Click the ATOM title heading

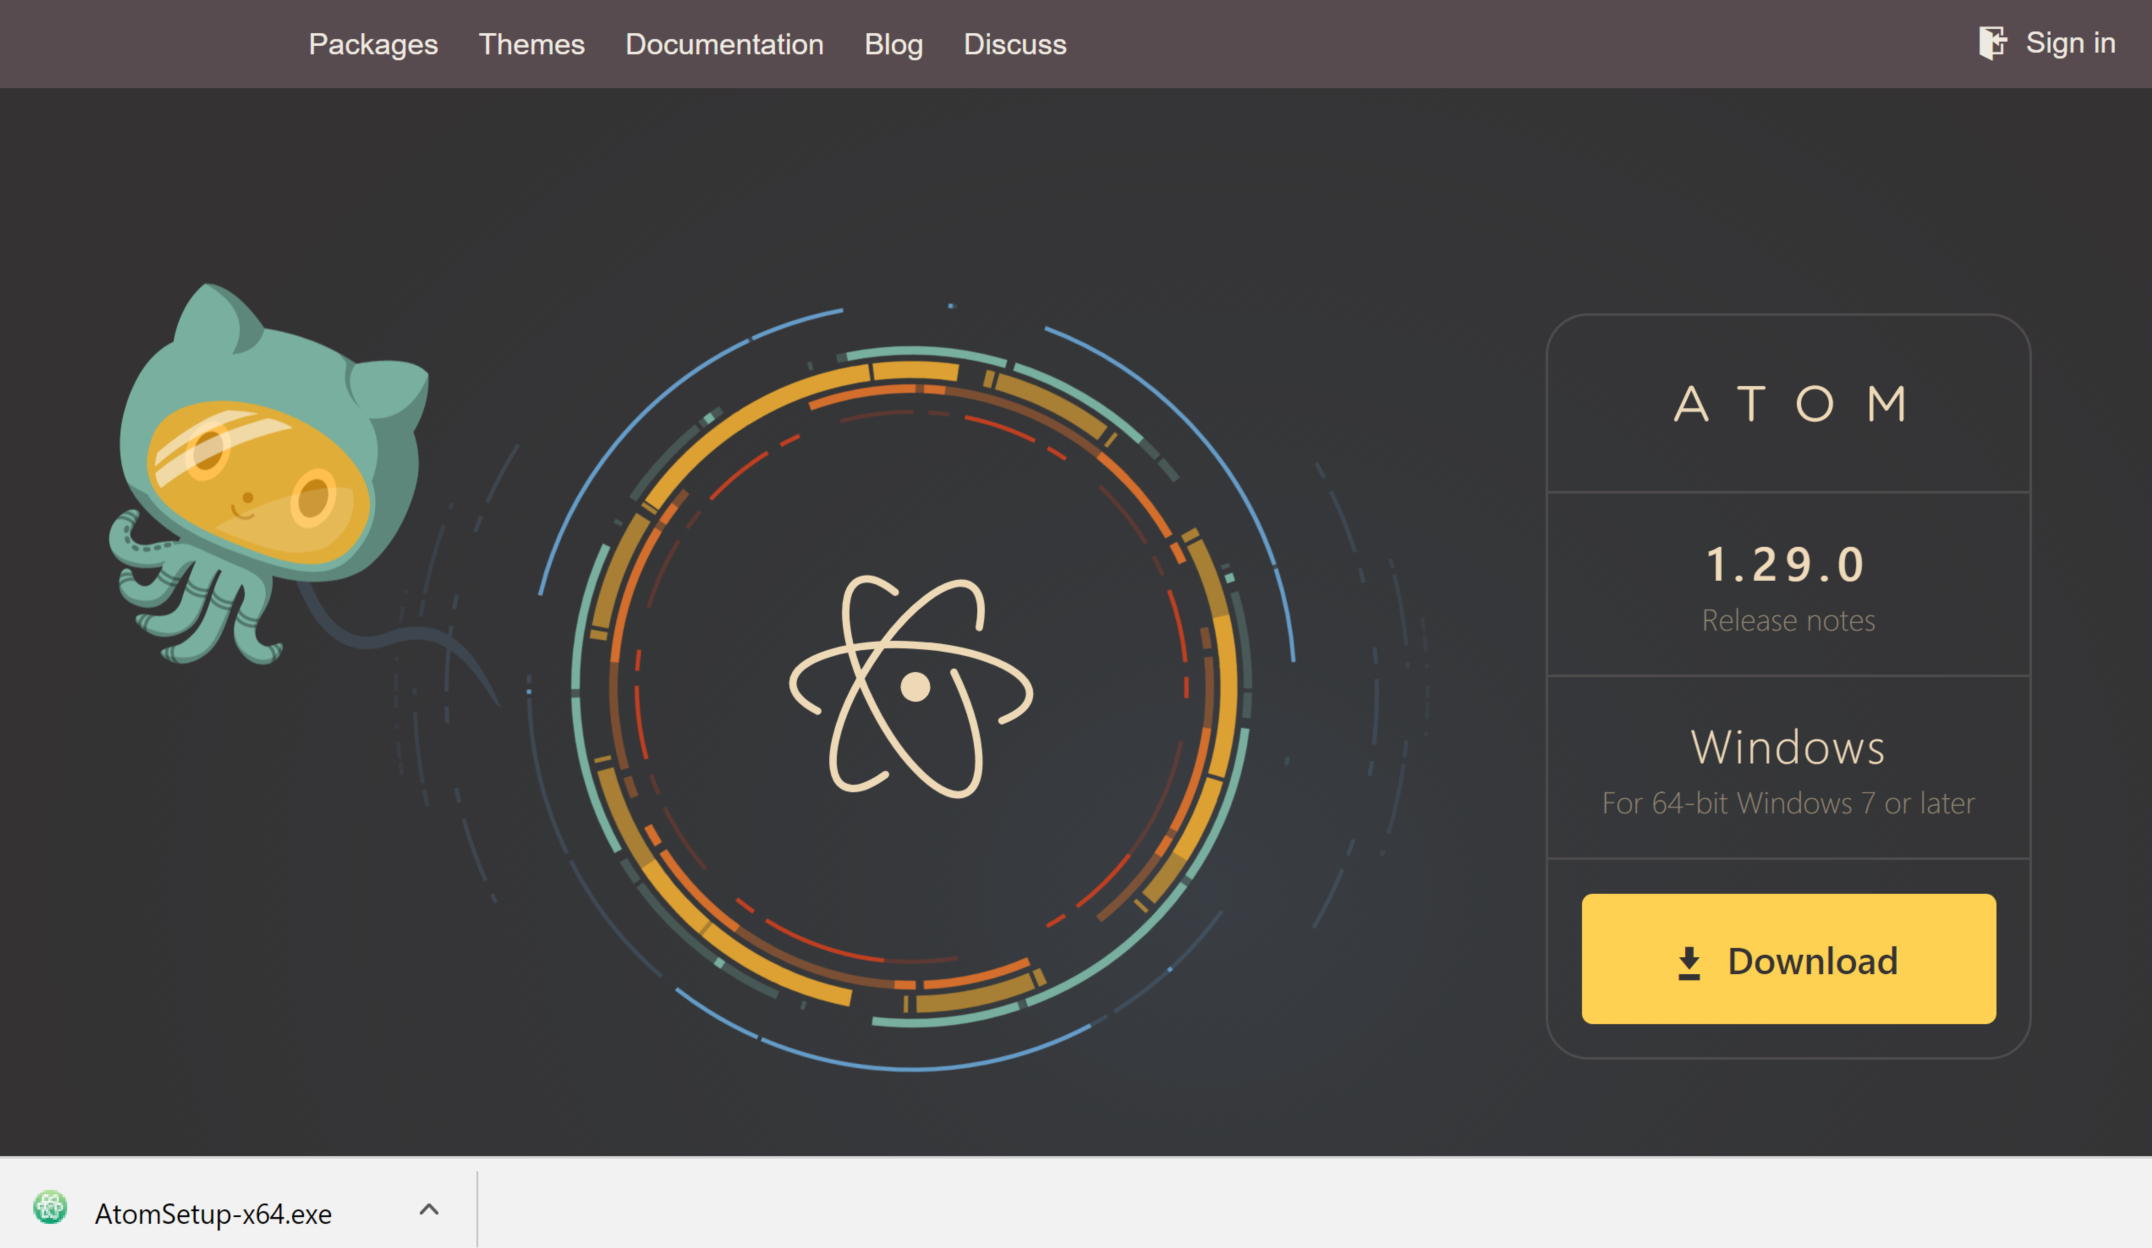pyautogui.click(x=1789, y=405)
